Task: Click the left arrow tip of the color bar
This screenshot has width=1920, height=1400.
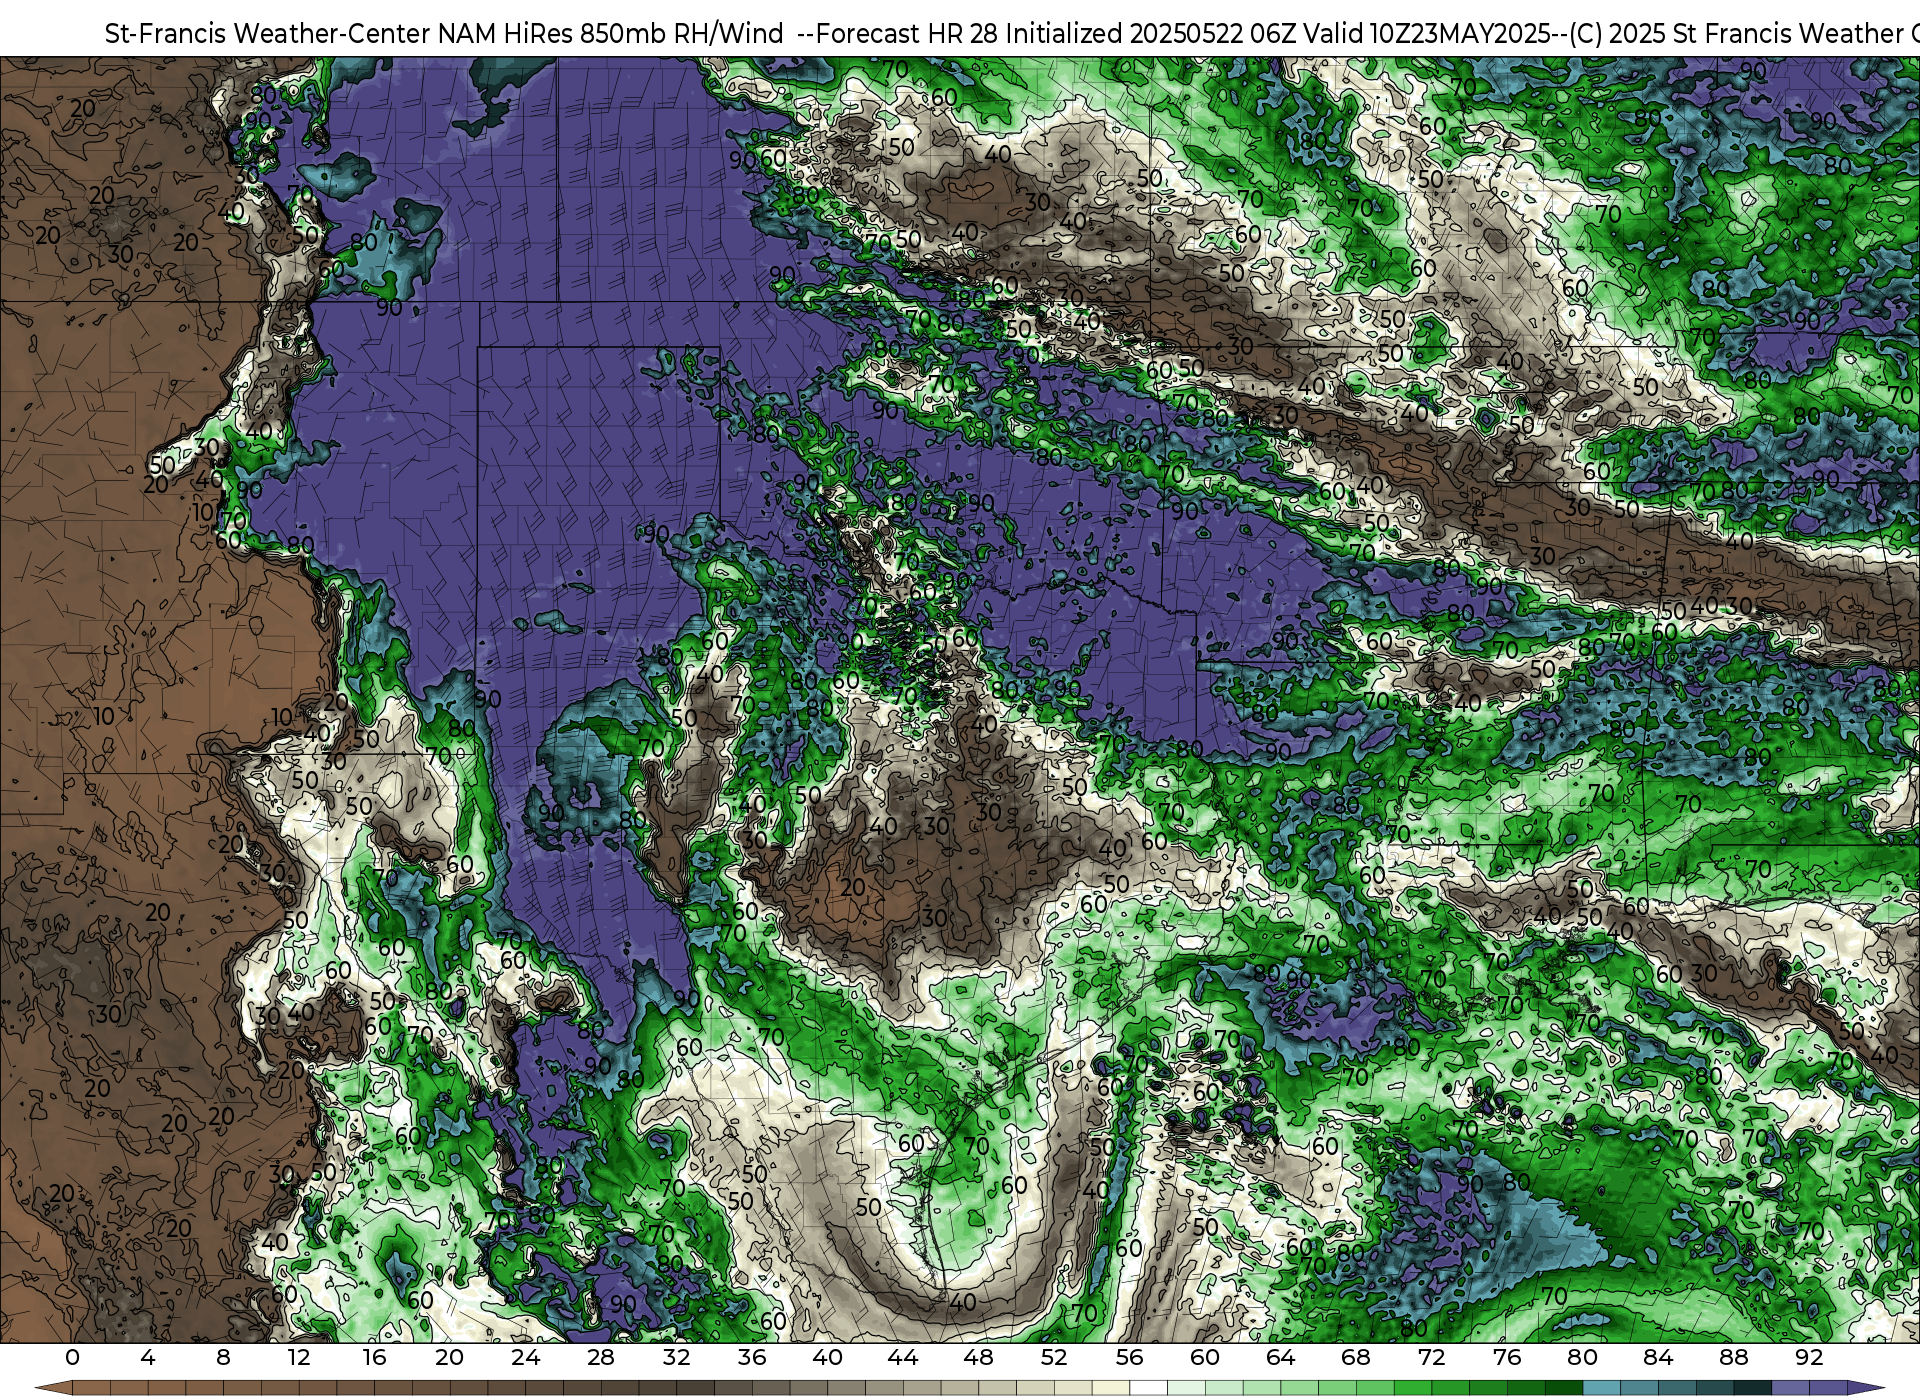Action: coord(54,1388)
